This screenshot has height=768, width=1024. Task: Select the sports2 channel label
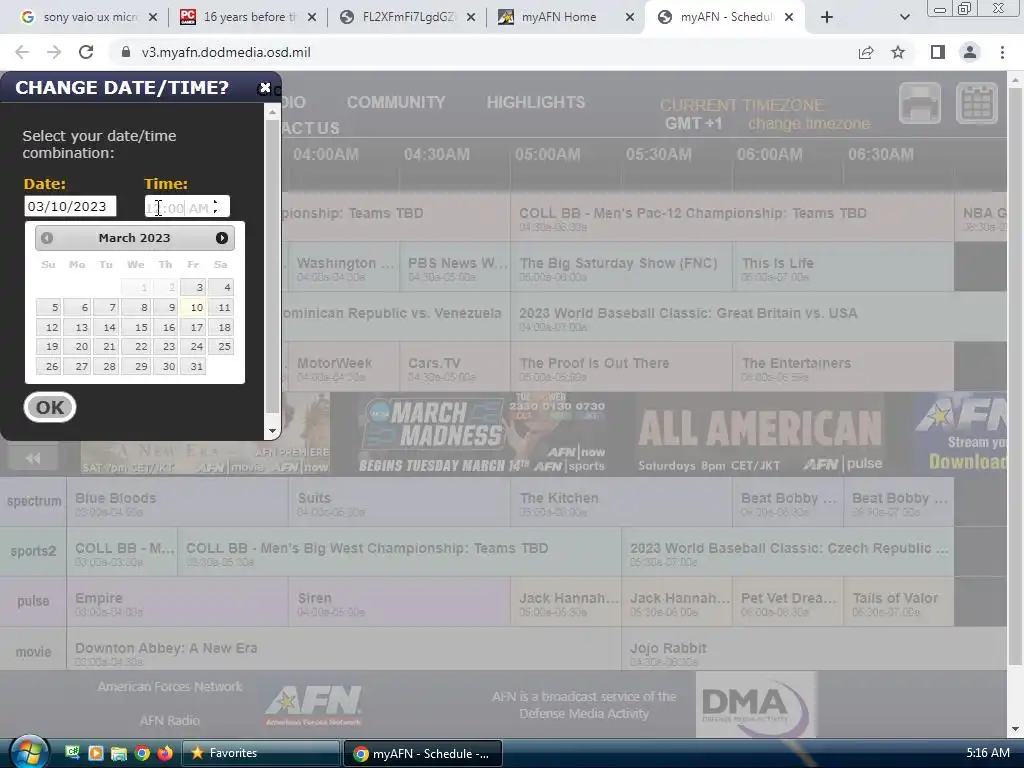(x=33, y=551)
